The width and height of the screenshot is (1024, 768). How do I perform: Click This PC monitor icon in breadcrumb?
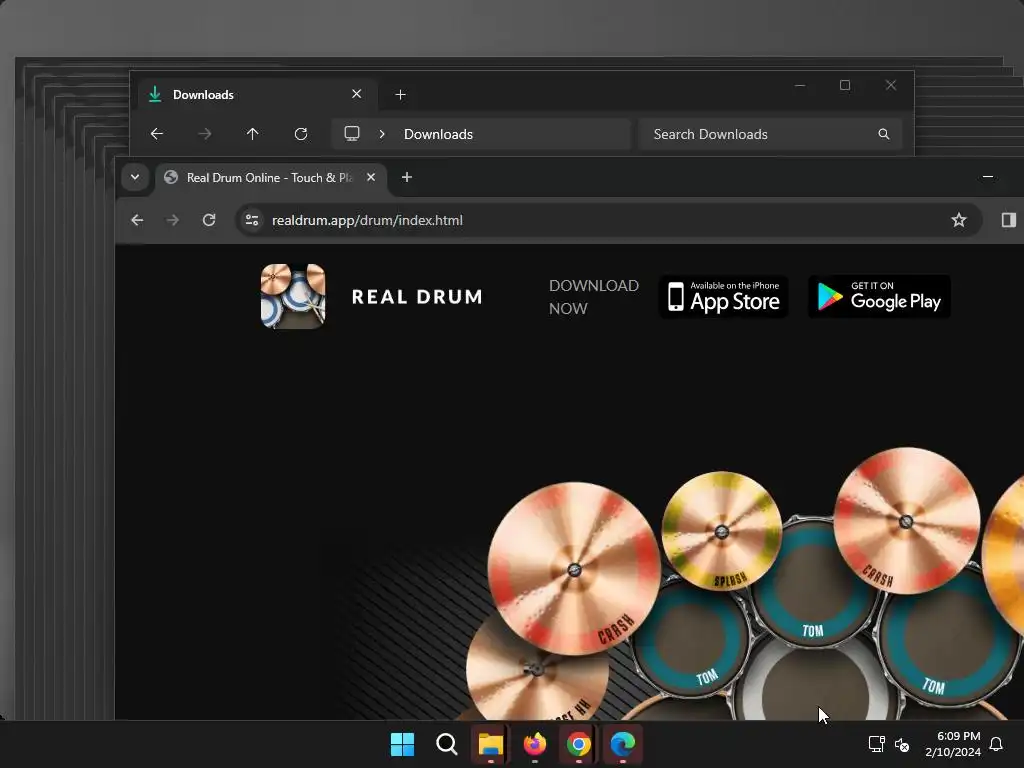(x=352, y=134)
